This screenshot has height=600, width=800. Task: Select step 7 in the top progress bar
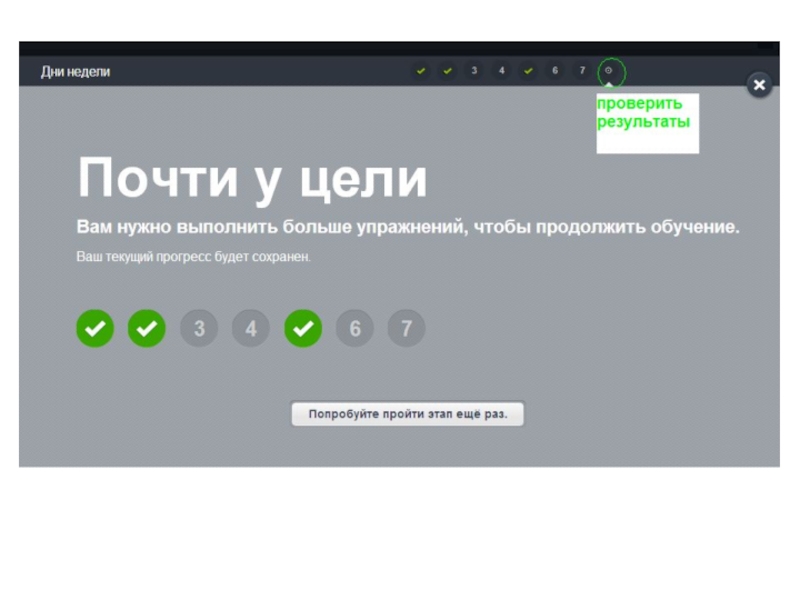coord(582,71)
